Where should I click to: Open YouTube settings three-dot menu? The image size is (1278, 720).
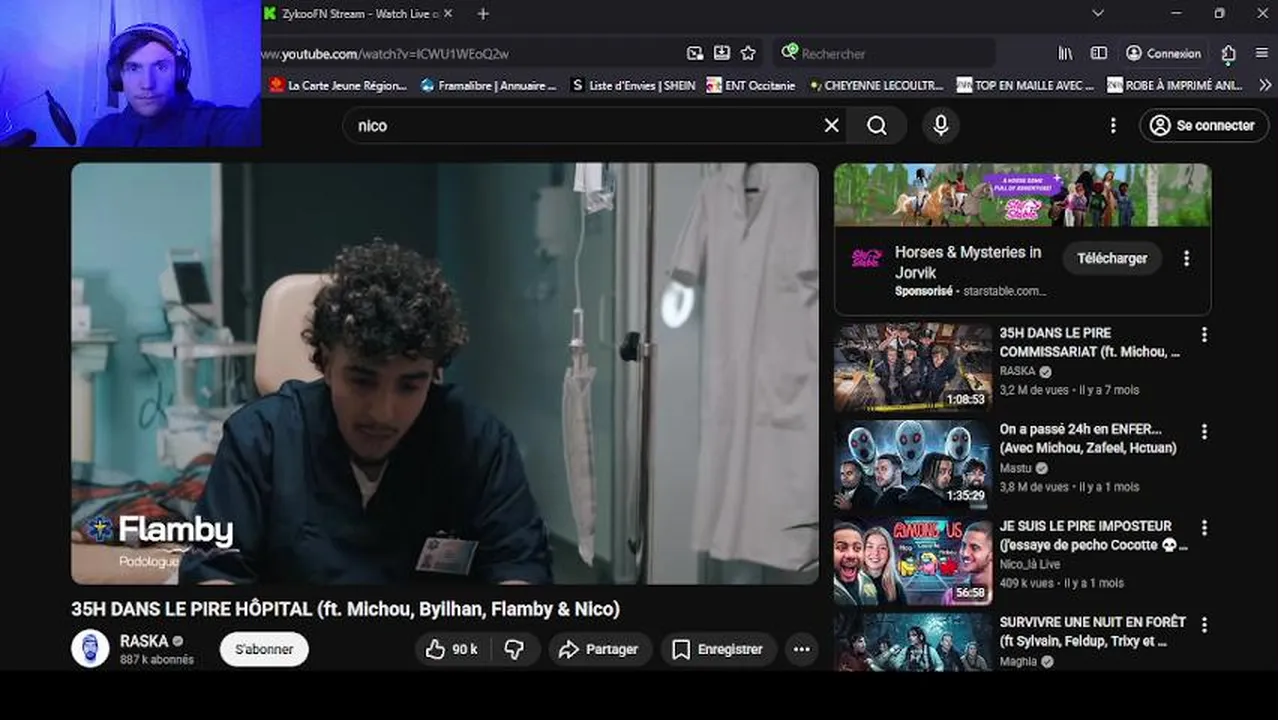[x=1113, y=125]
